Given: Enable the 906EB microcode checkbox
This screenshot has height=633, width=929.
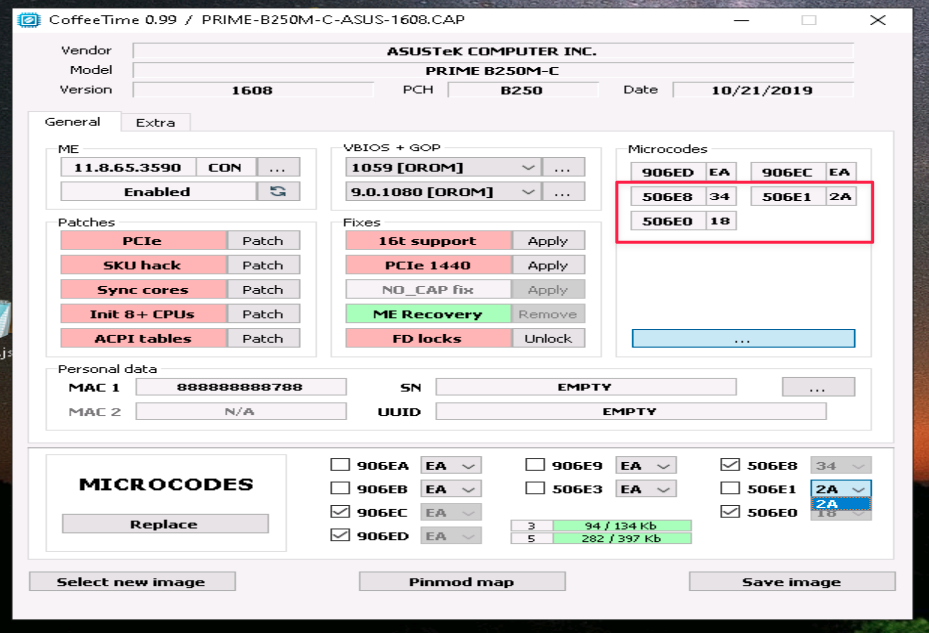Looking at the screenshot, I should click(x=340, y=488).
